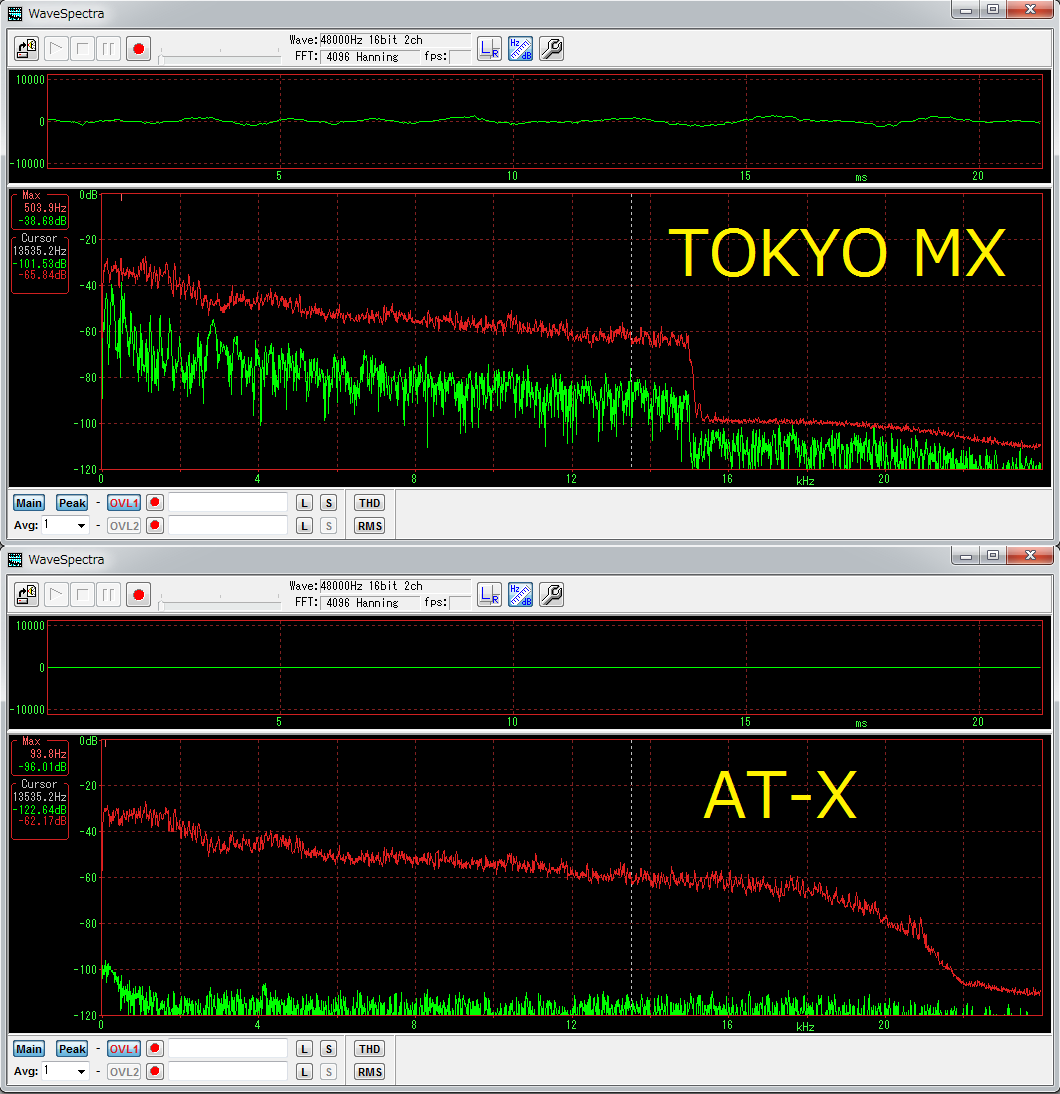Click OVL1 S save button, TOKYO MX window
Image resolution: width=1060 pixels, height=1094 pixels.
[x=329, y=503]
